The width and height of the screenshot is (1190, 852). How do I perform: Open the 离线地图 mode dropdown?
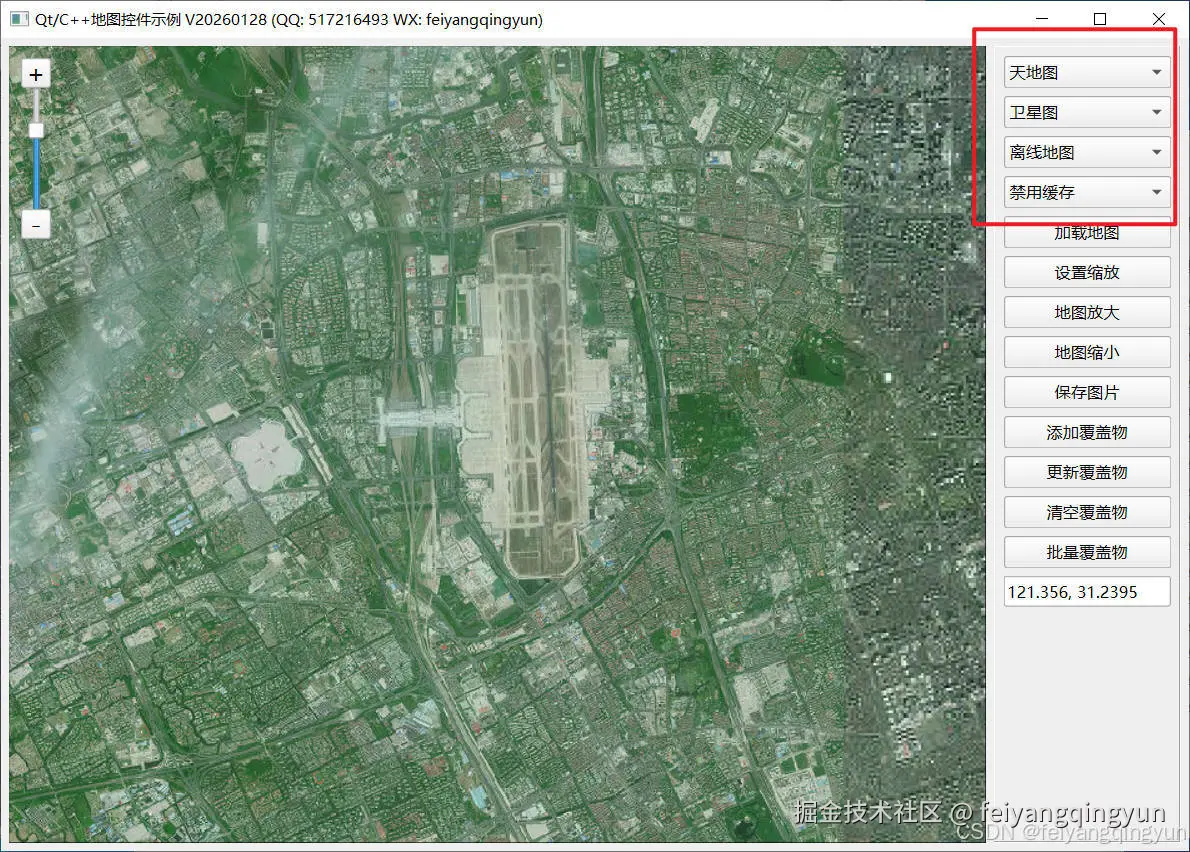tap(1087, 152)
